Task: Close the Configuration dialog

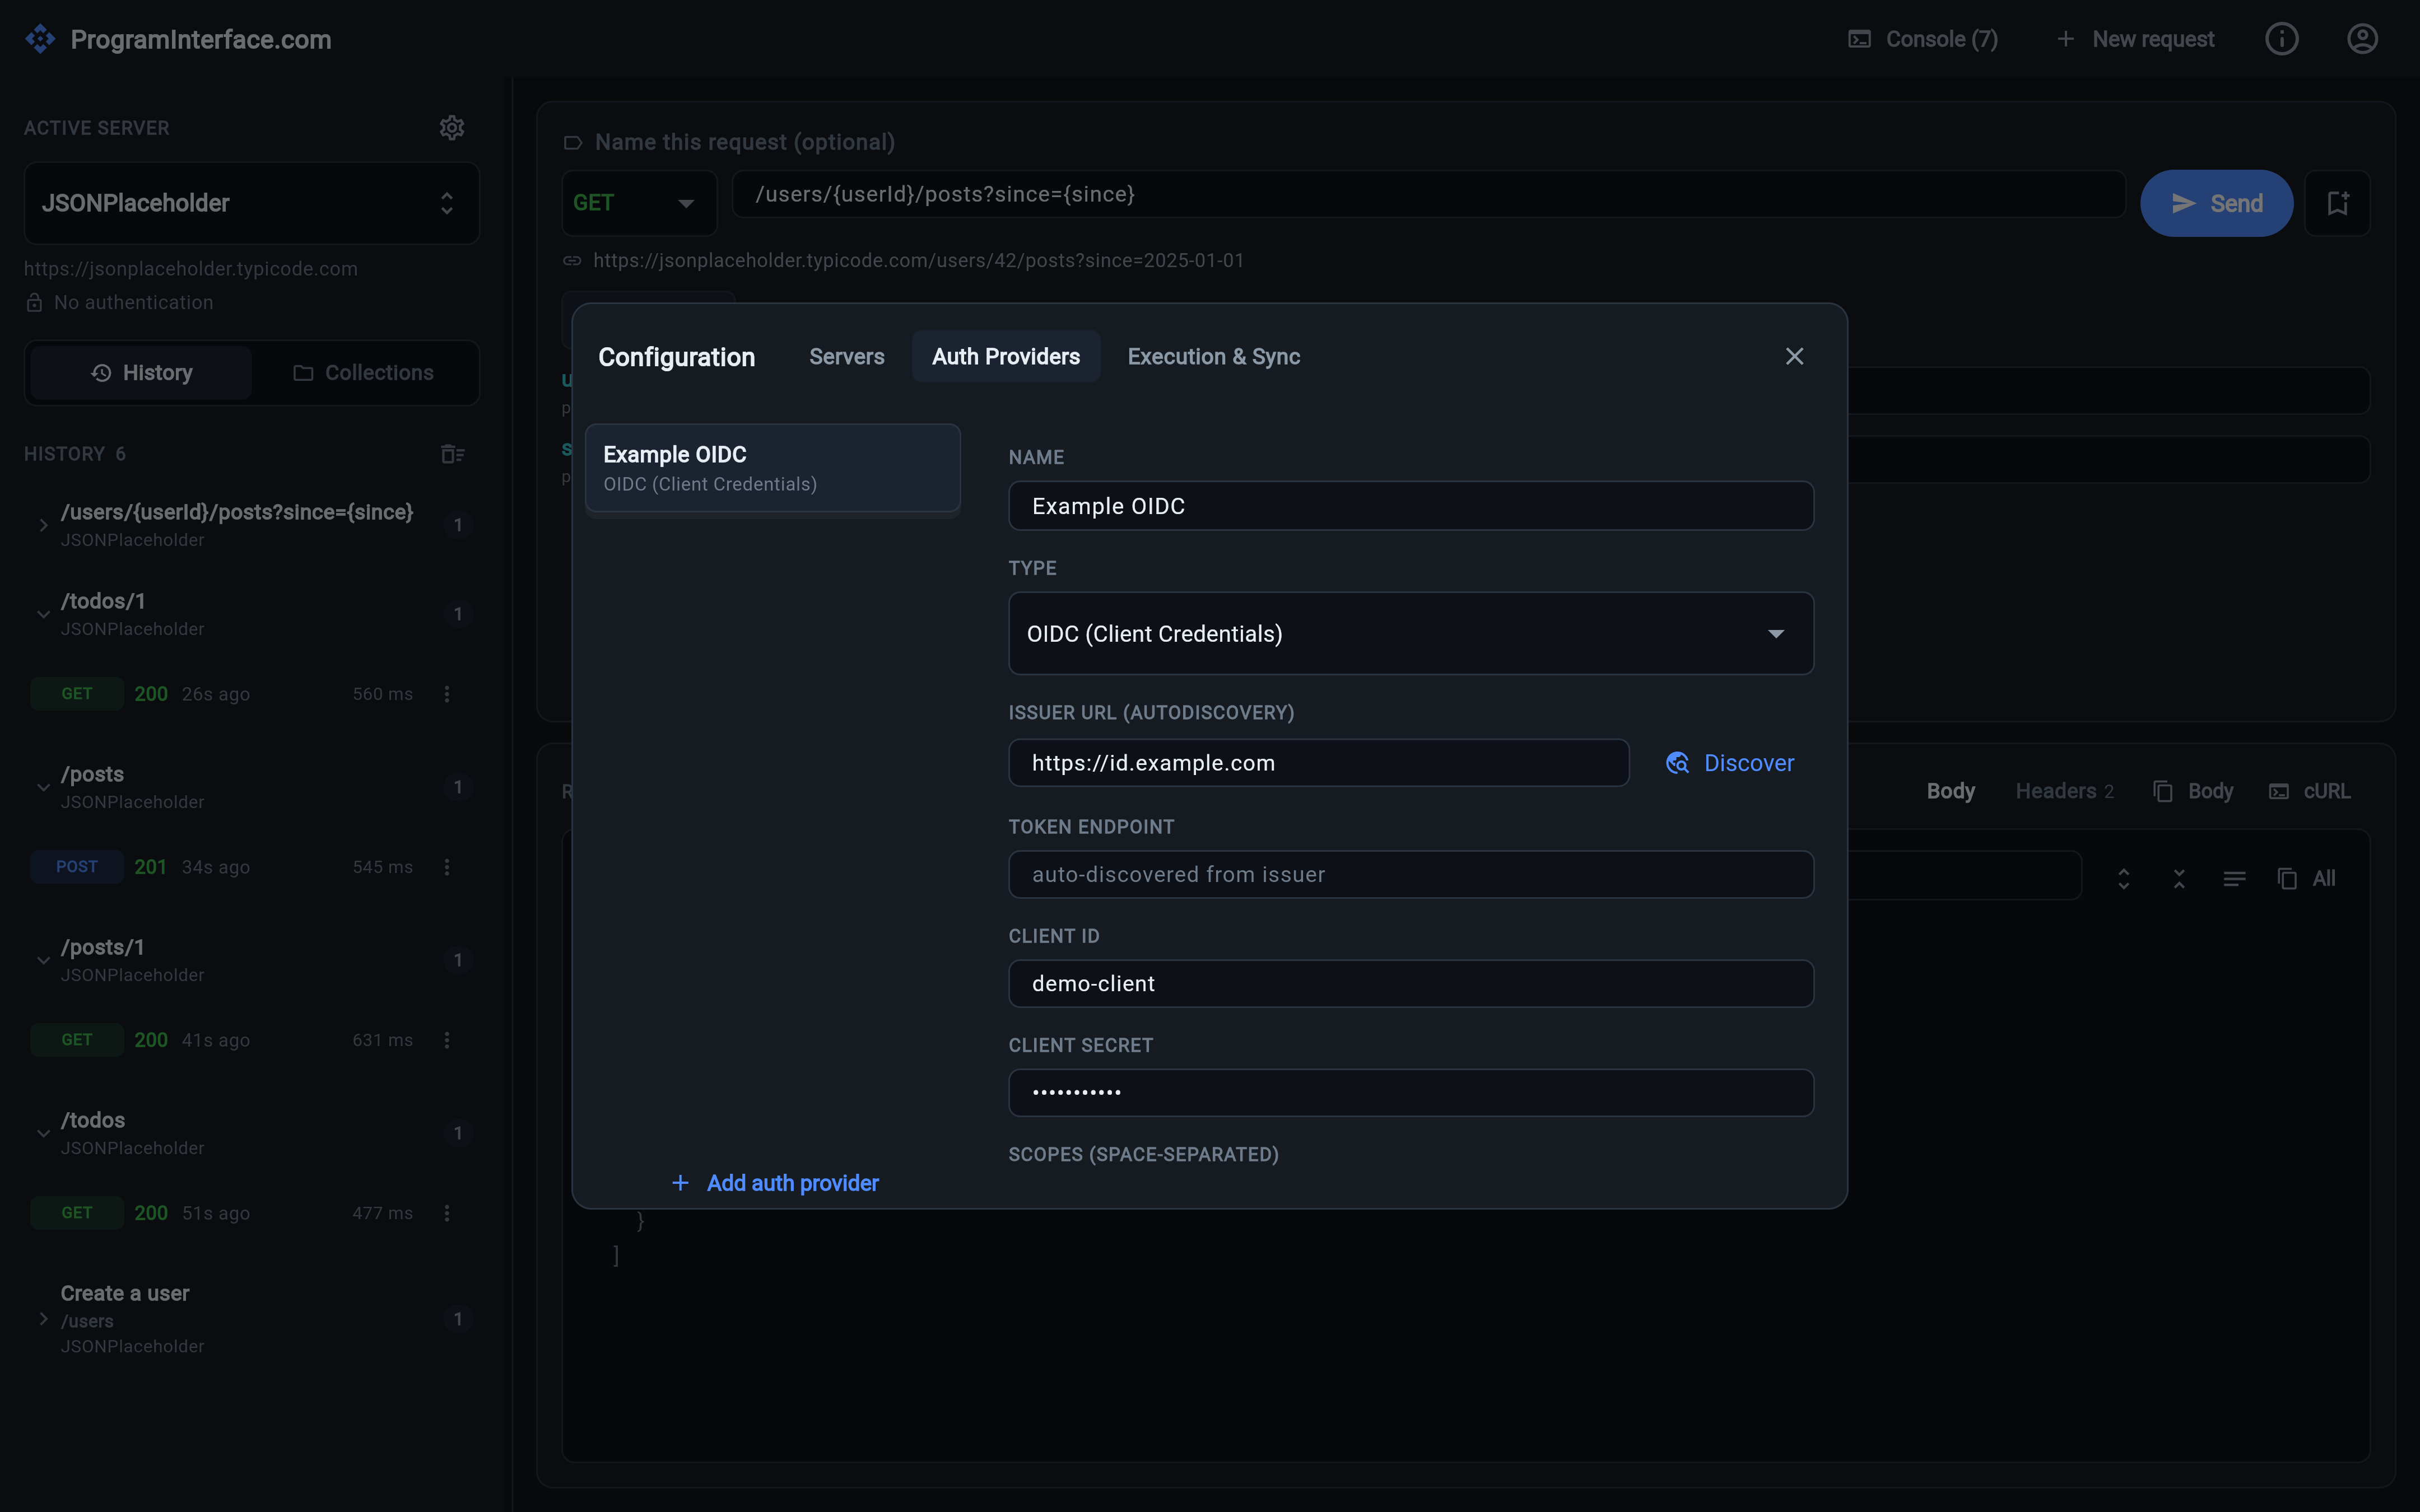Action: click(x=1794, y=357)
